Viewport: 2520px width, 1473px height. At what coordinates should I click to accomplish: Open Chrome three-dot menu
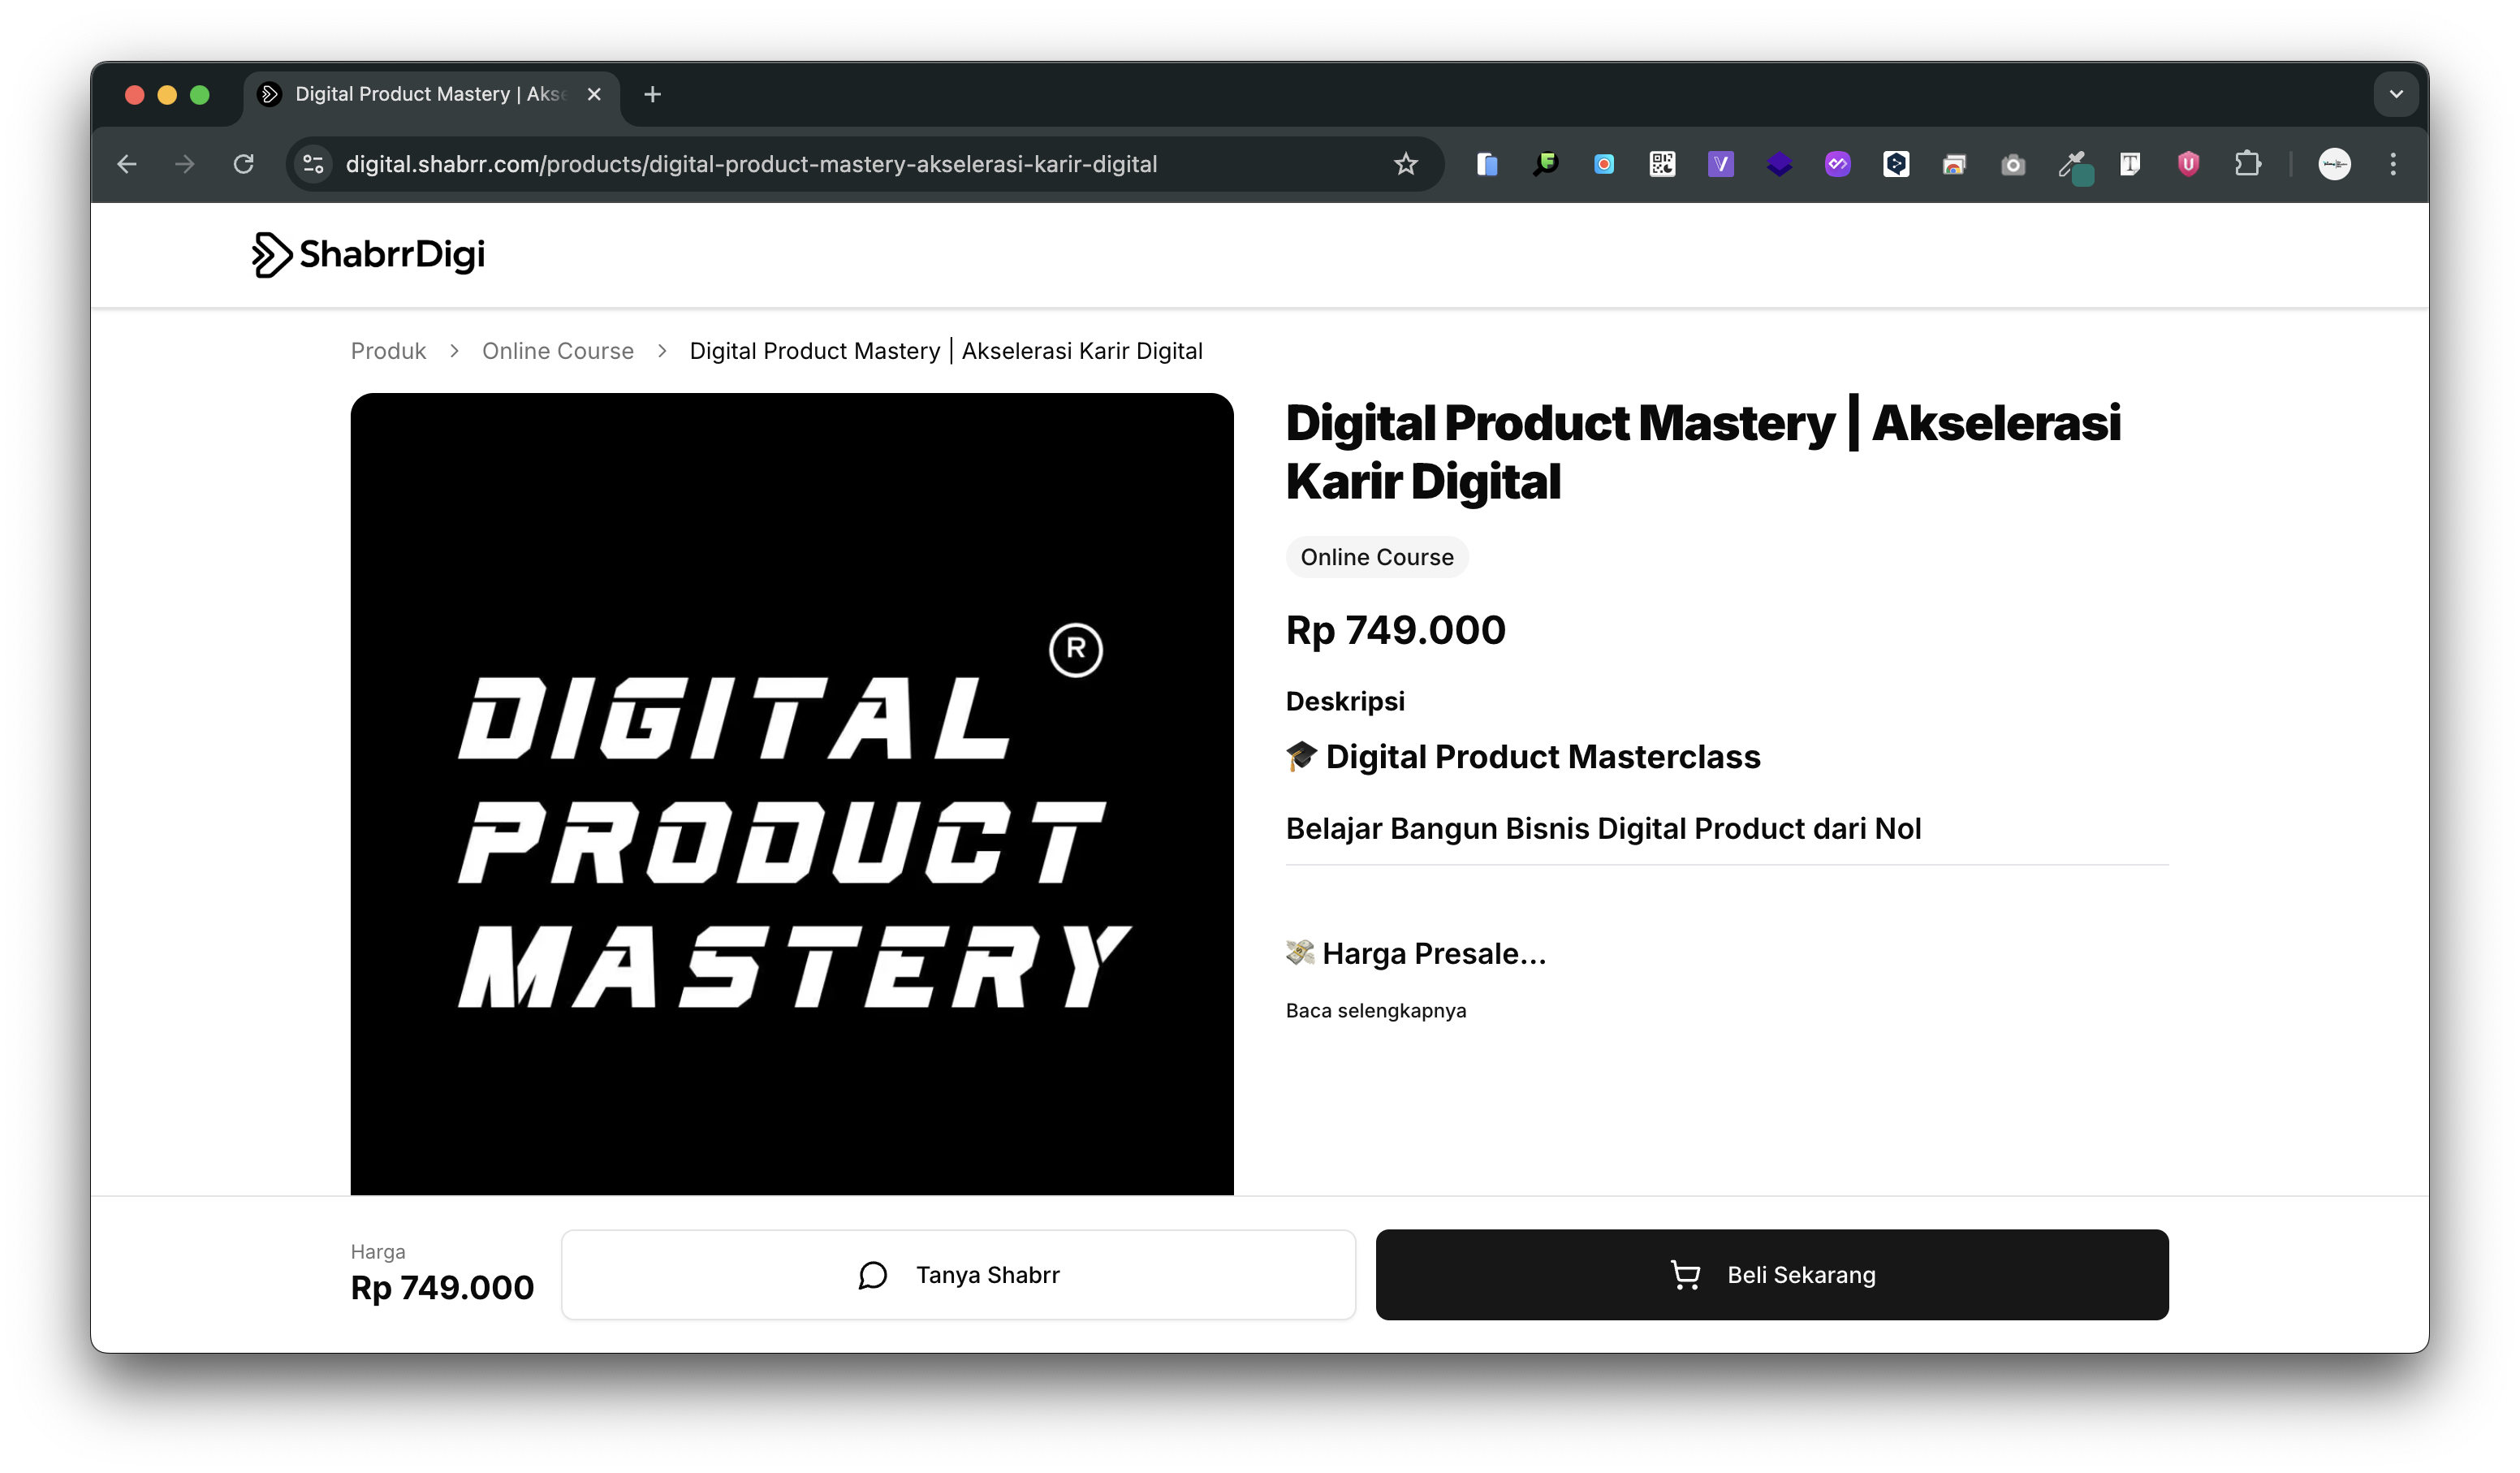pyautogui.click(x=2393, y=164)
